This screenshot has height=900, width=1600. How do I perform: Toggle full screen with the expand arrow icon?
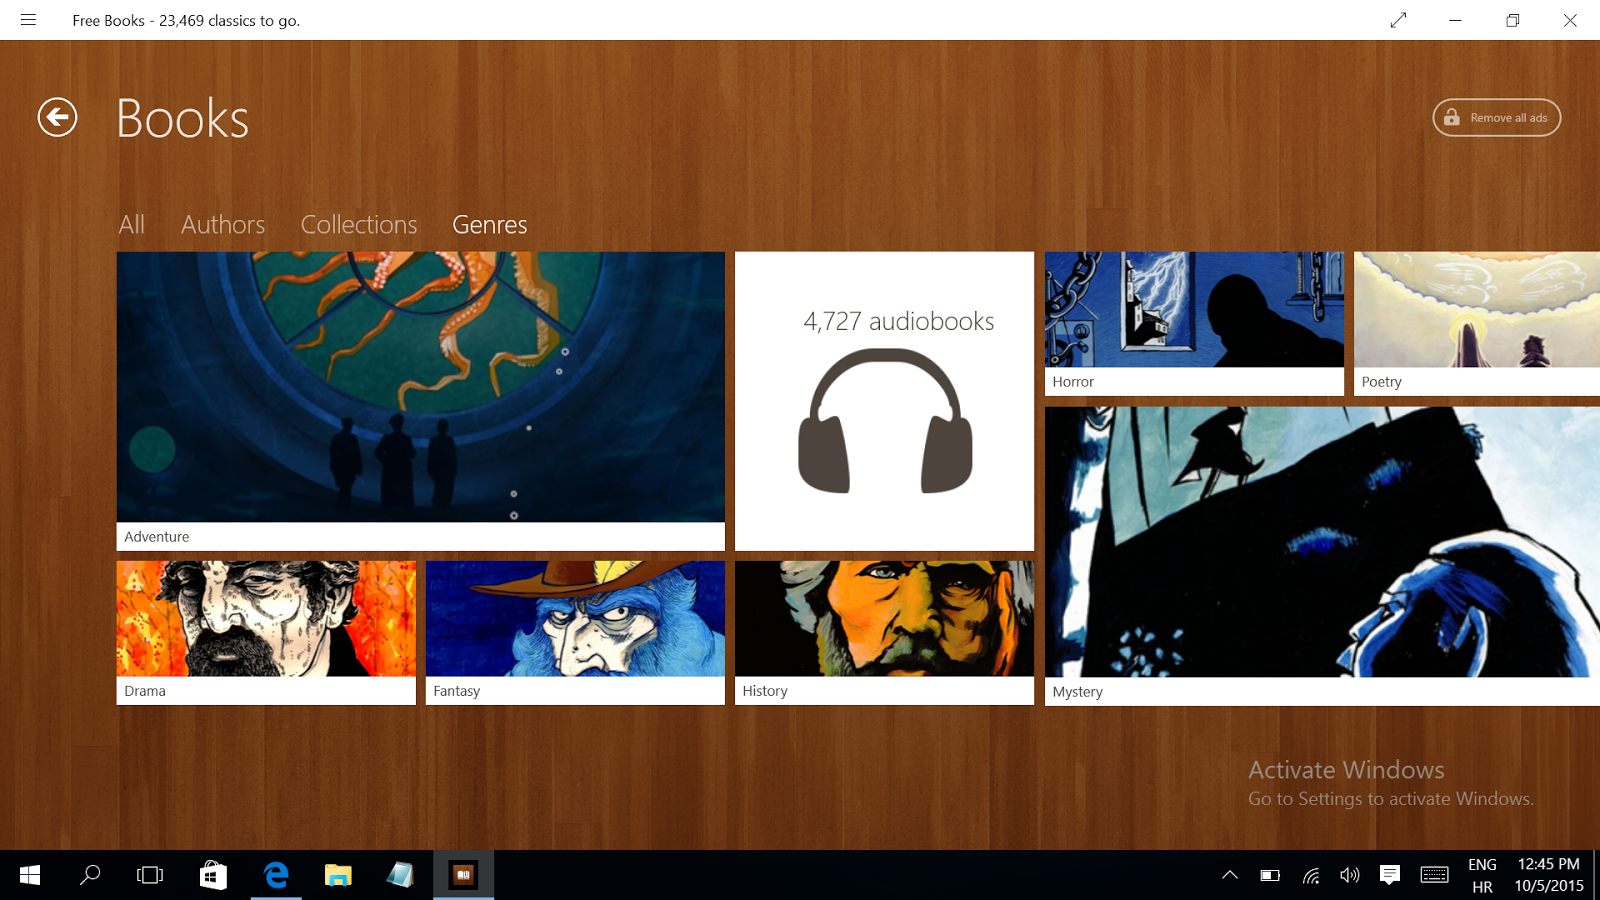pyautogui.click(x=1398, y=20)
